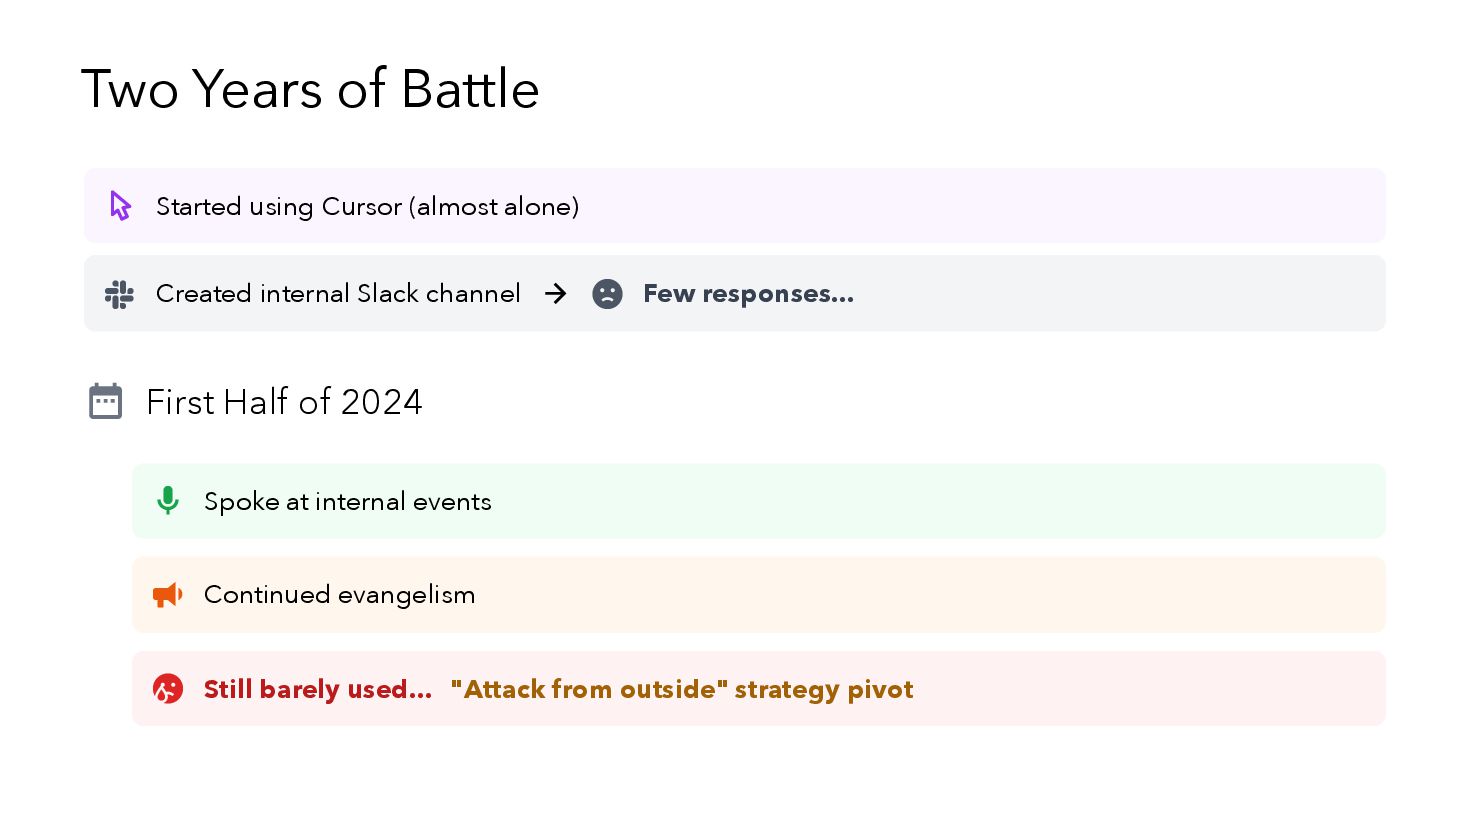Click the red crying face icon
The image size is (1470, 828).
coord(168,689)
